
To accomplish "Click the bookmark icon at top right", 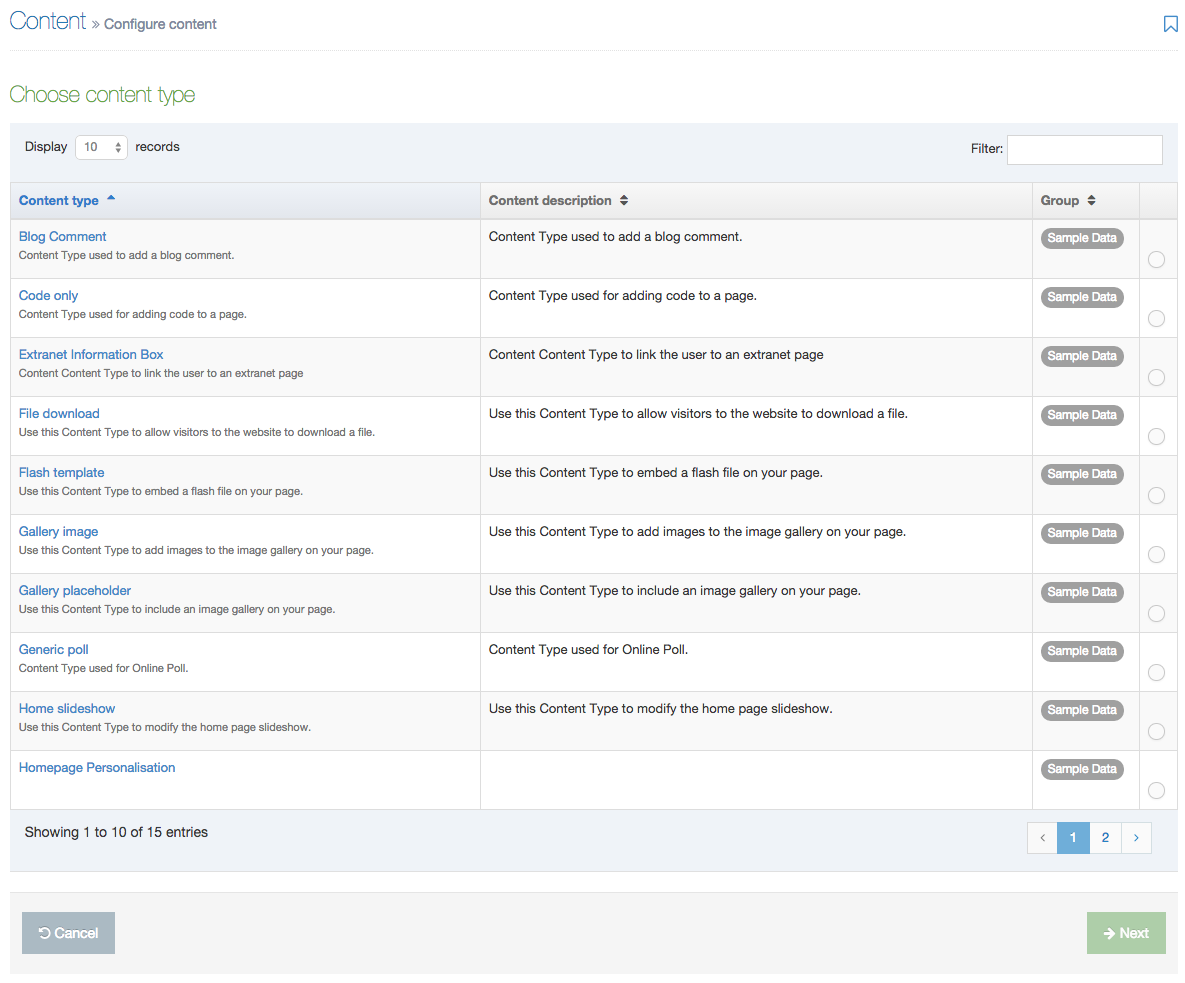I will point(1170,24).
